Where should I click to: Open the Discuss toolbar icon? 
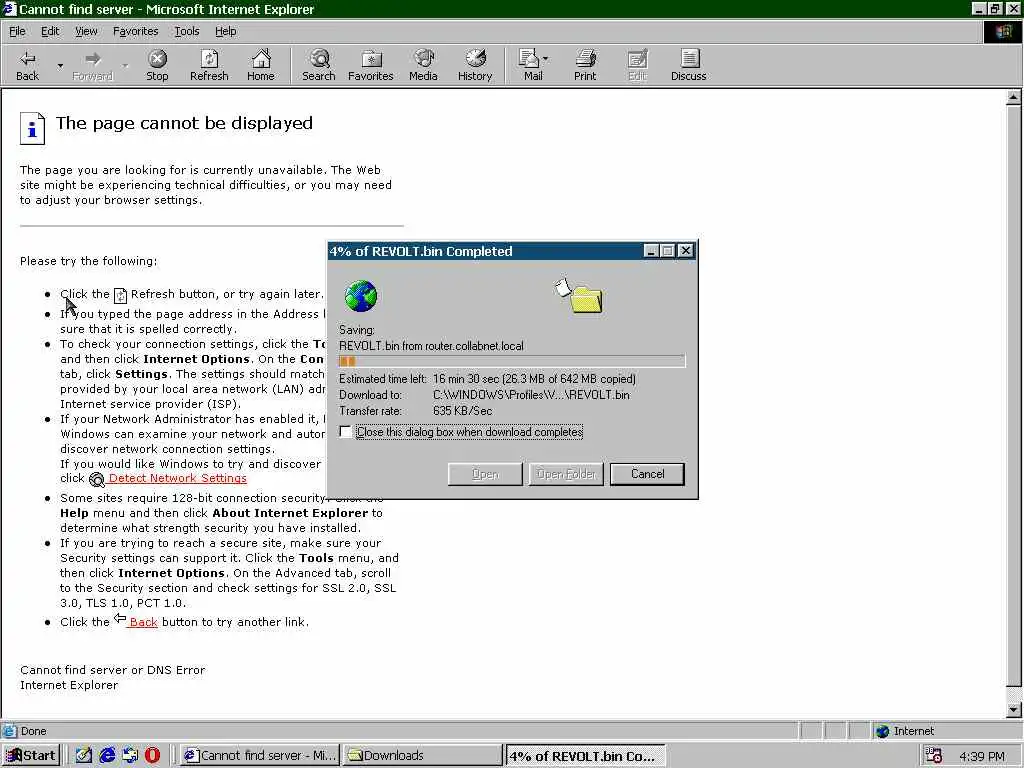(688, 65)
